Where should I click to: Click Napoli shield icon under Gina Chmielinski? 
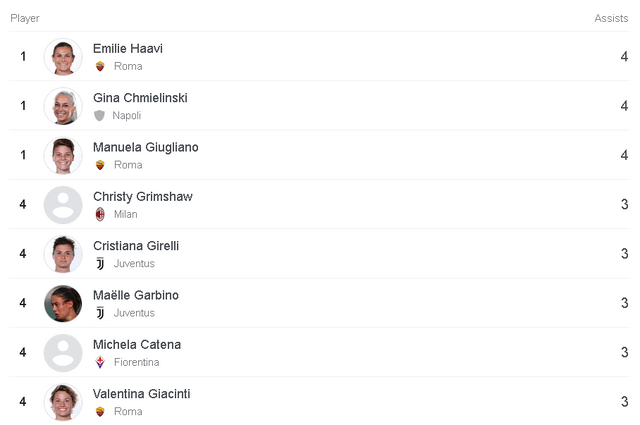(x=99, y=115)
